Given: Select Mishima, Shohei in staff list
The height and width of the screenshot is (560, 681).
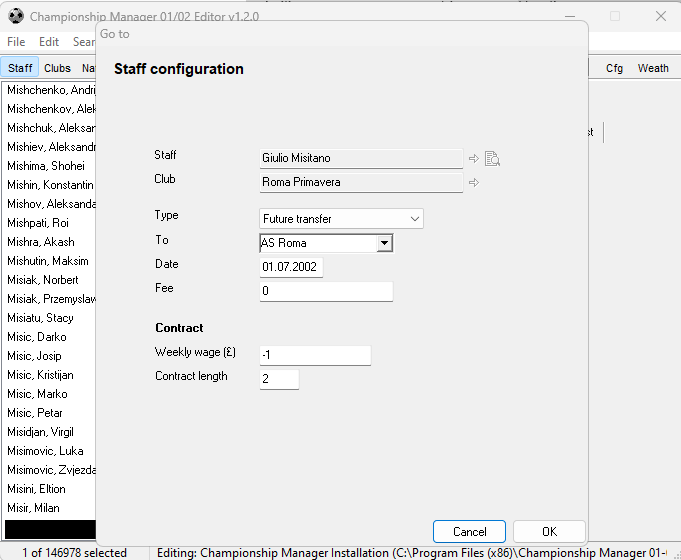Looking at the screenshot, I should 50,166.
